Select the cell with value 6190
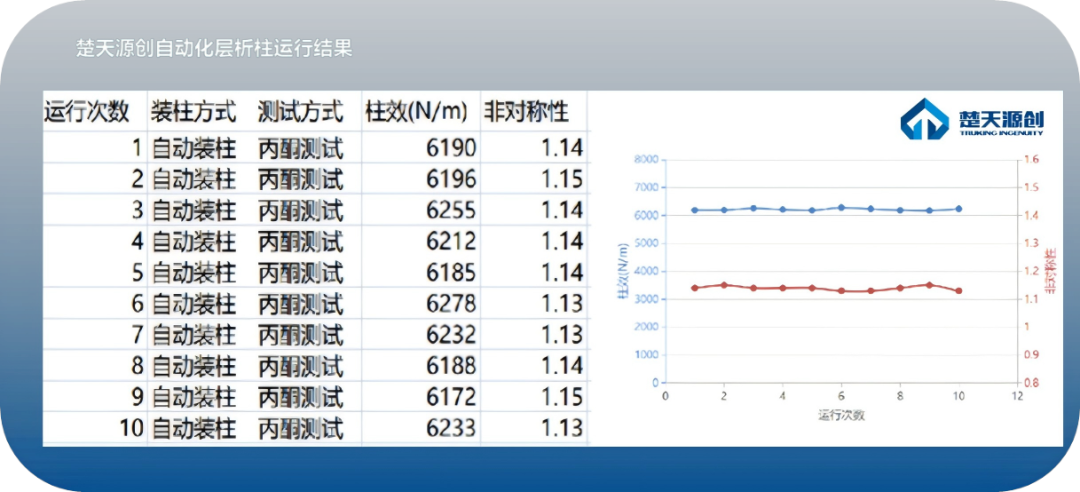This screenshot has width=1080, height=492. [x=451, y=147]
